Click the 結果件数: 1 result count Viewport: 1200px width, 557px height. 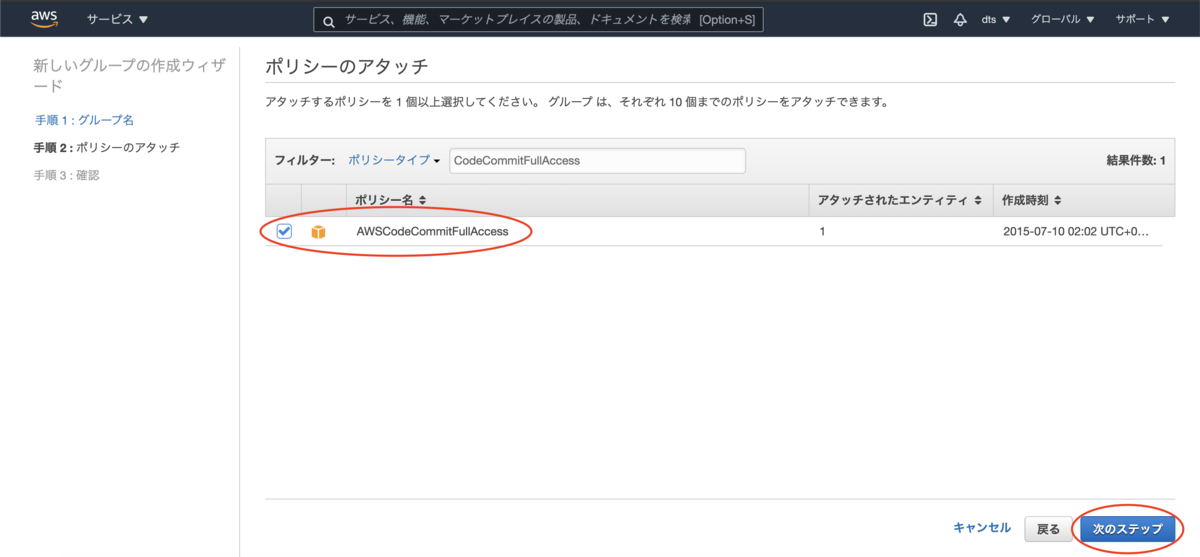point(1135,160)
